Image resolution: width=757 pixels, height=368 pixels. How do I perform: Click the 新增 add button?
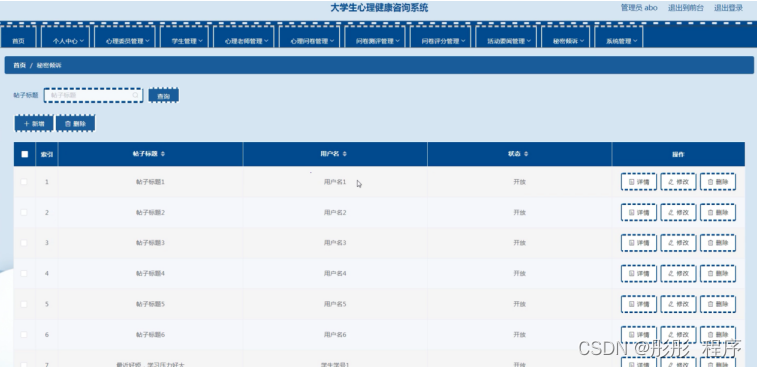(x=34, y=124)
